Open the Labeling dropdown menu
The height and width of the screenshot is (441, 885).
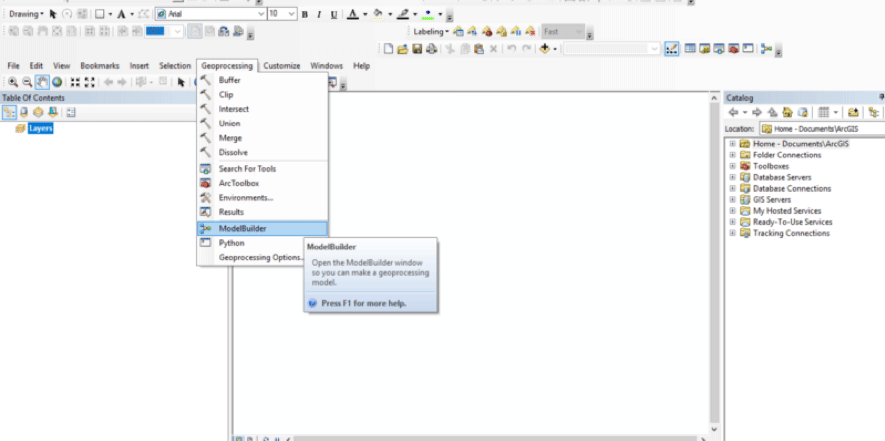pyautogui.click(x=431, y=32)
